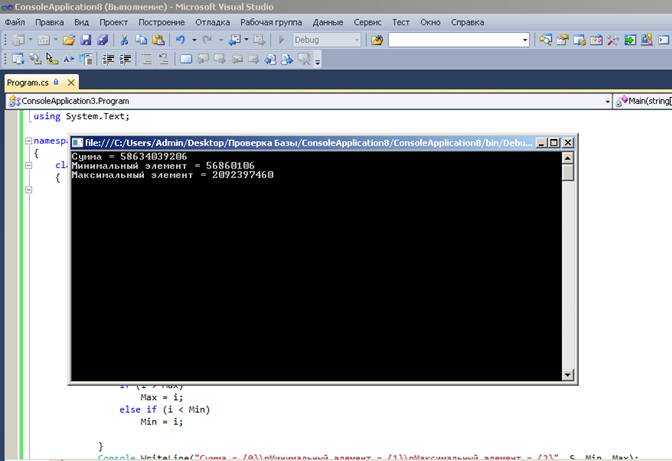Click the Save floppy disk icon
Image resolution: width=672 pixels, height=461 pixels.
pos(86,40)
